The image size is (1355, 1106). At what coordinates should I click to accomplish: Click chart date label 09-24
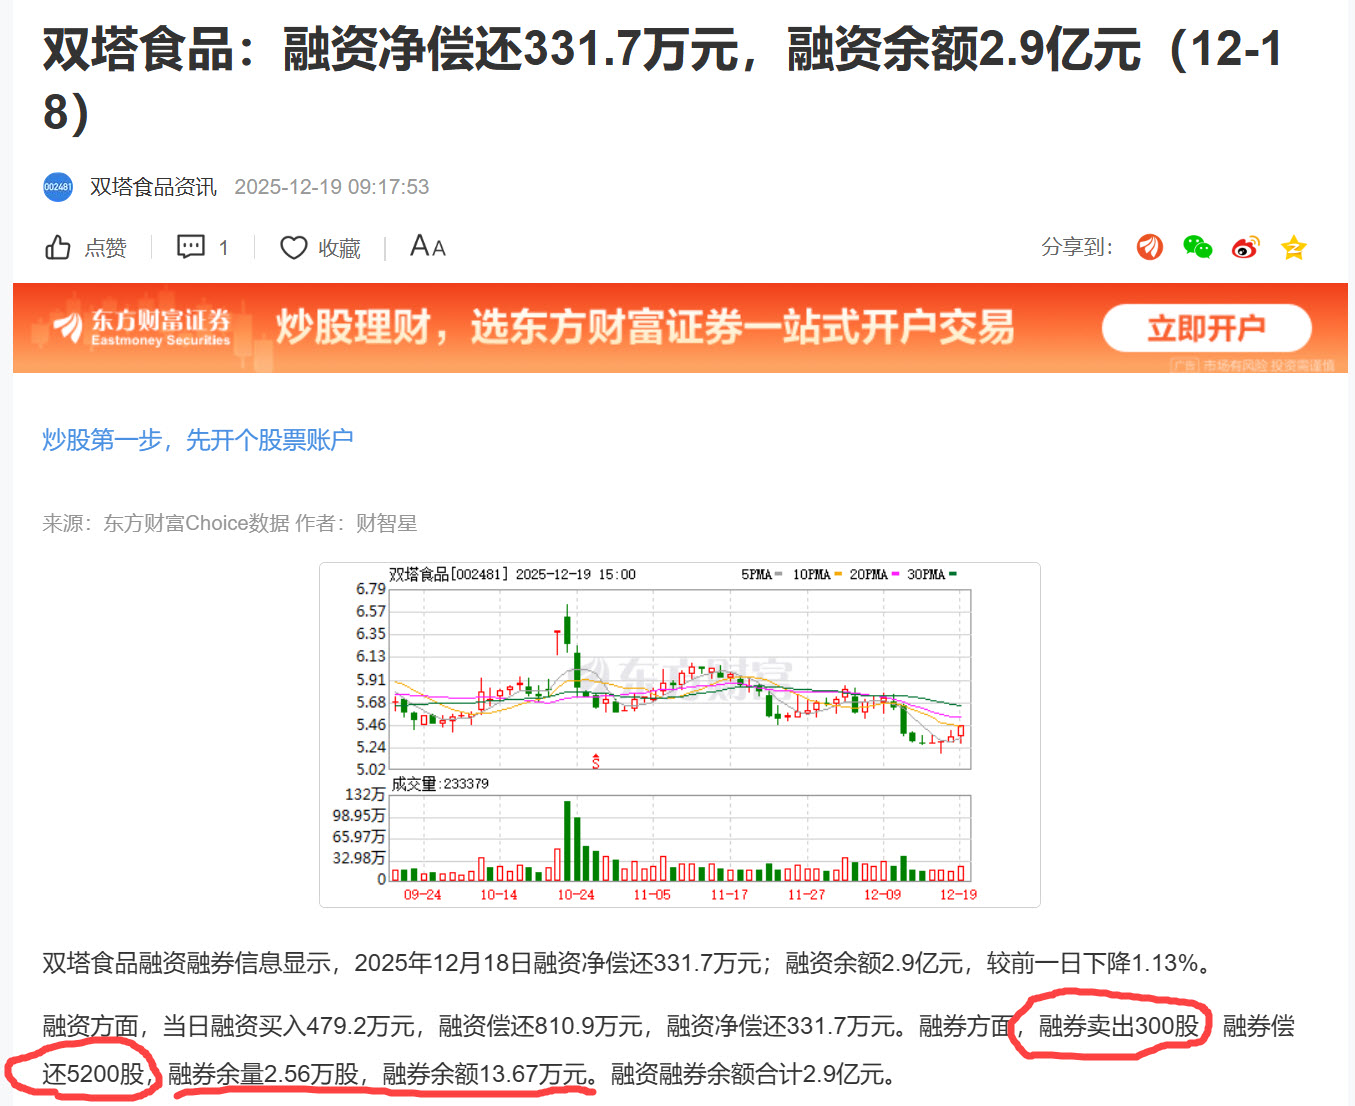point(422,894)
